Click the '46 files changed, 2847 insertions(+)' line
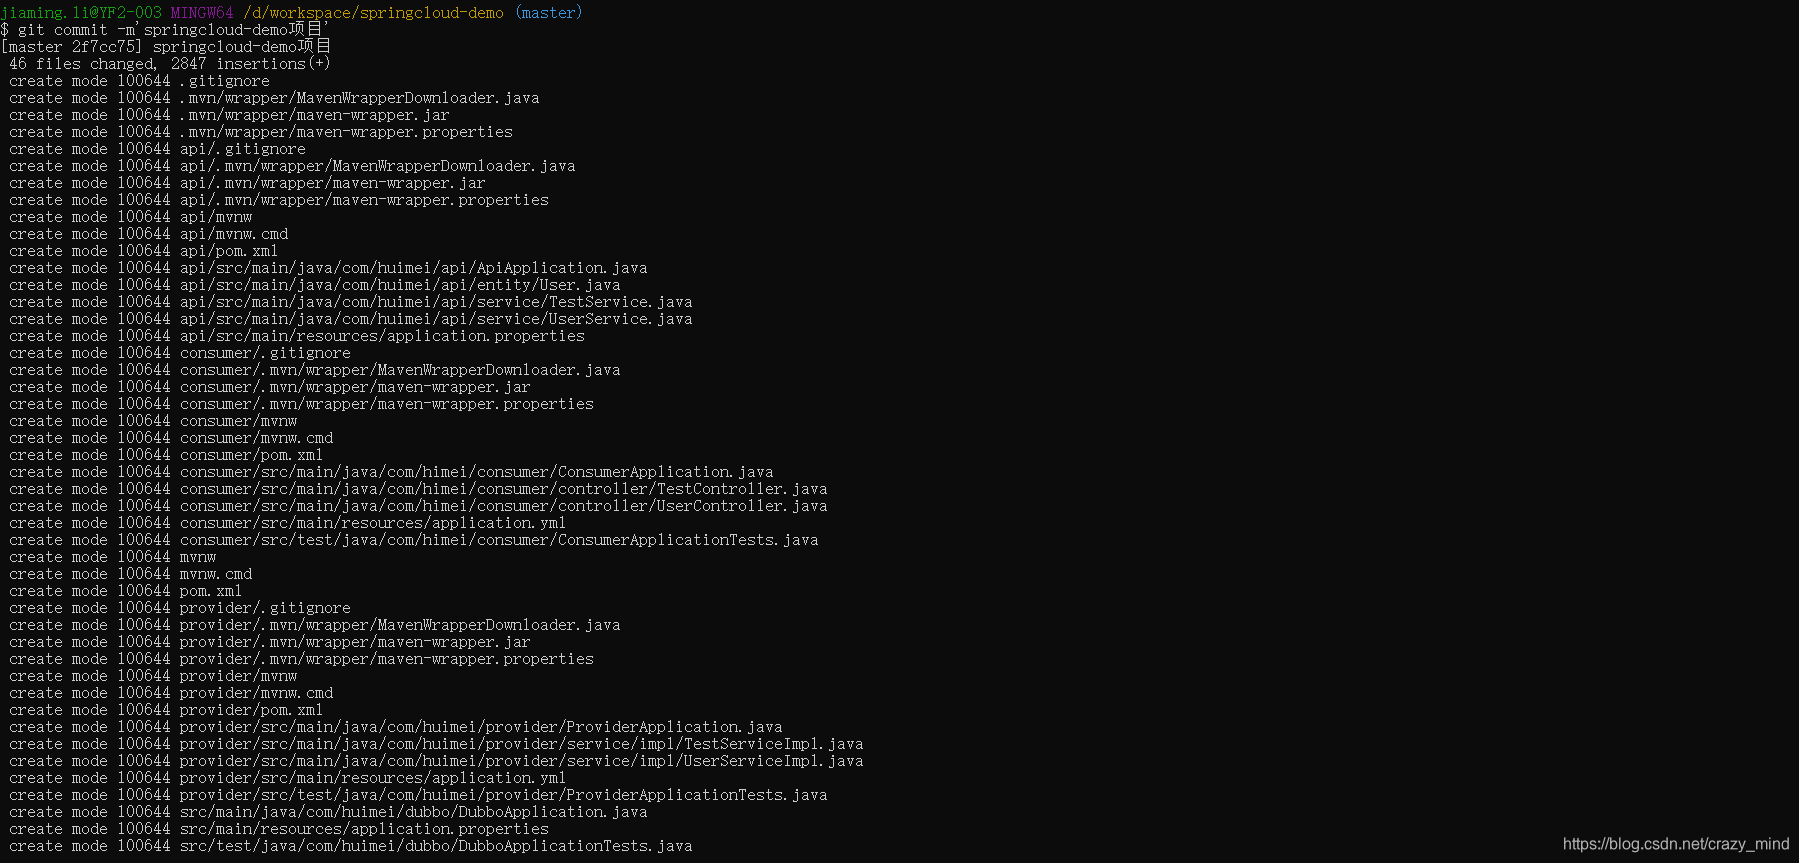 [169, 64]
